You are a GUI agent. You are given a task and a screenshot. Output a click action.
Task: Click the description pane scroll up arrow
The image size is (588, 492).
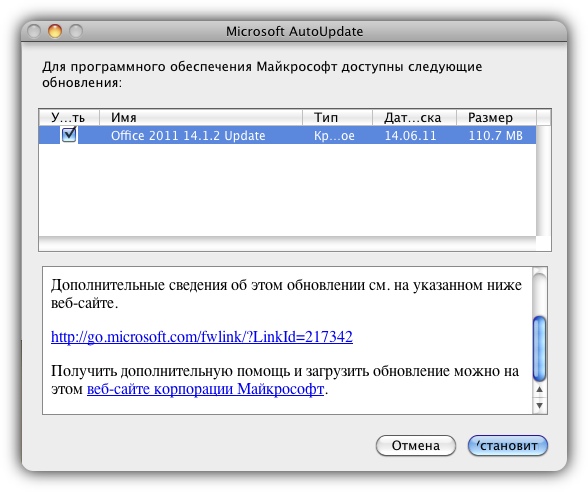click(540, 390)
